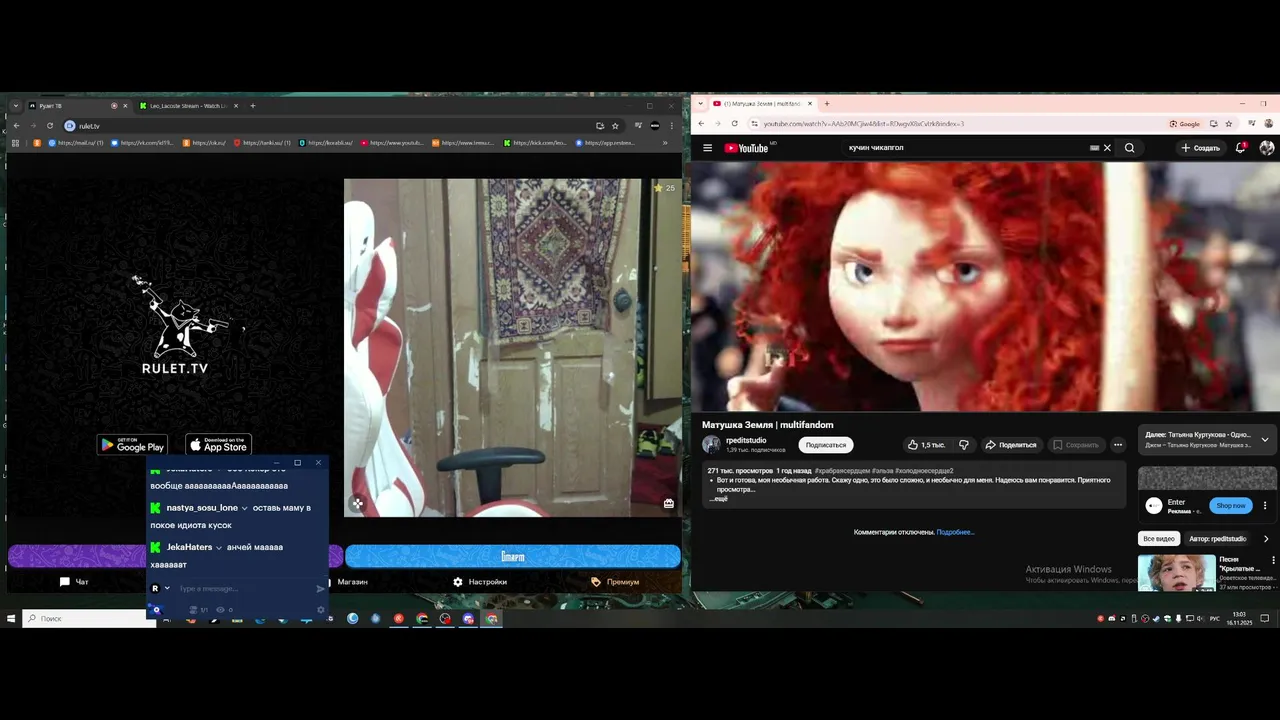This screenshot has height=720, width=1280.
Task: Click YouTube search magnifier button
Action: [x=1130, y=148]
